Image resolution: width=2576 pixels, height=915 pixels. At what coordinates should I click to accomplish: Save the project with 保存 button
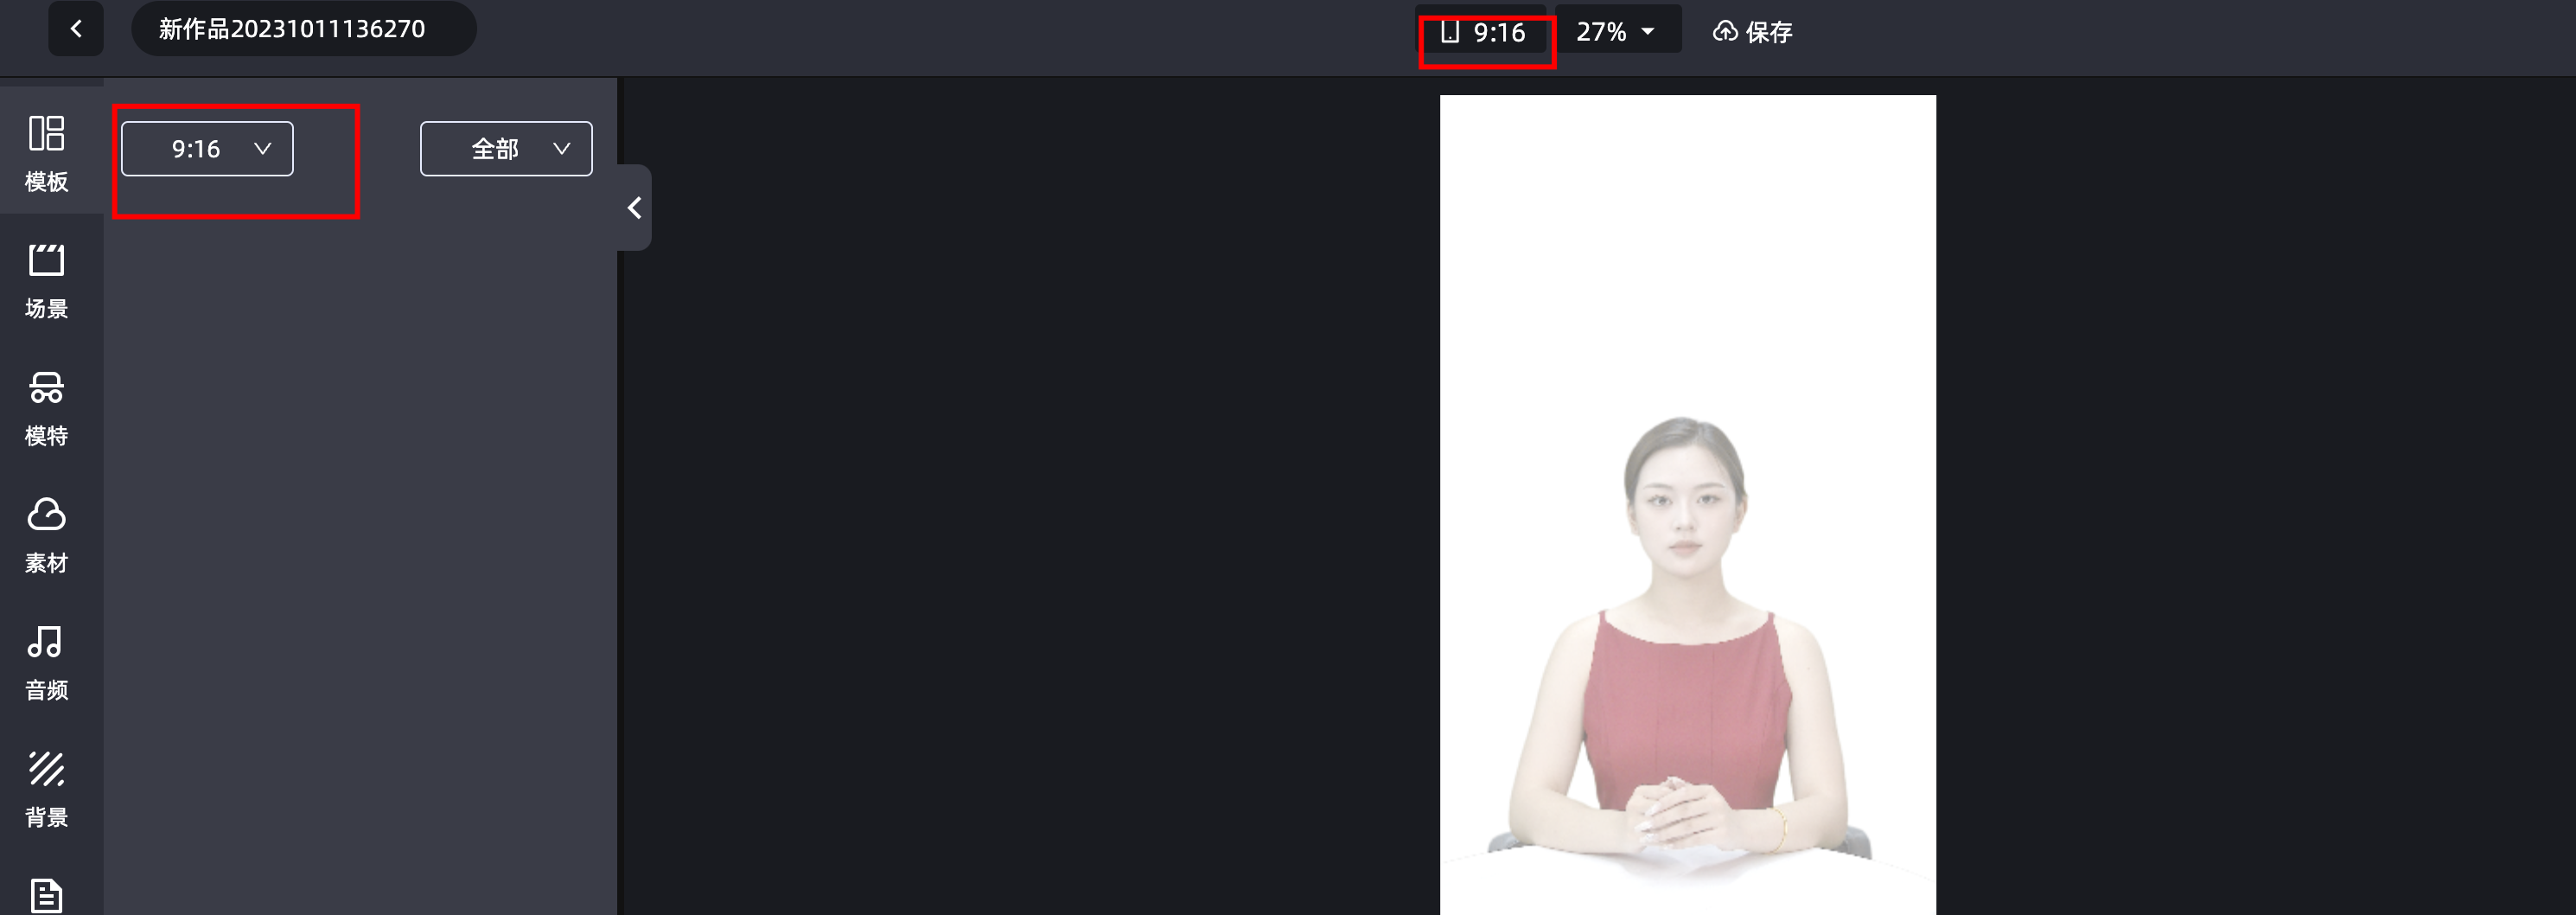1752,32
